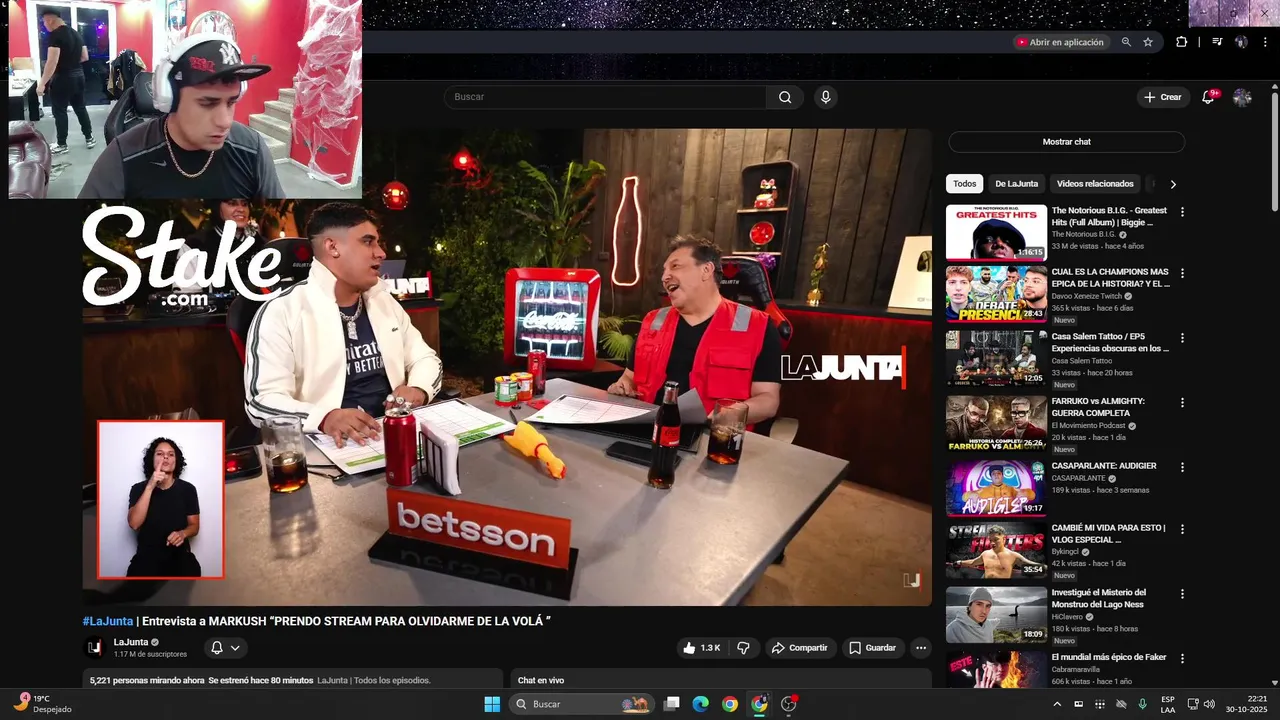The image size is (1280, 720).
Task: Click the main LaJunta video player
Action: tap(507, 366)
